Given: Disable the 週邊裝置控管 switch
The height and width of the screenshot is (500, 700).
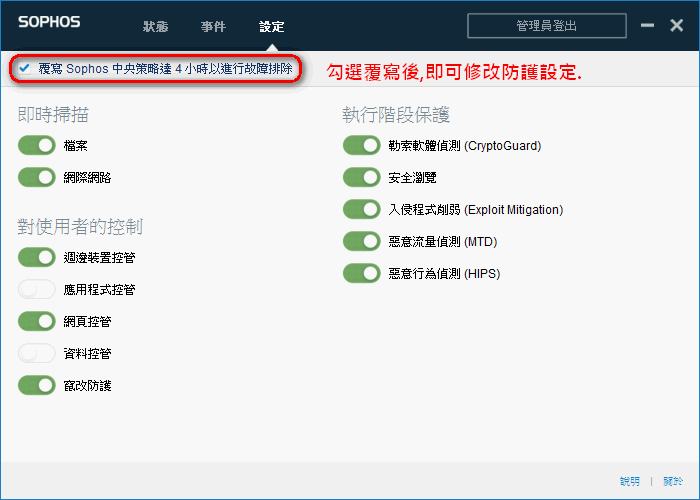Looking at the screenshot, I should pyautogui.click(x=37, y=257).
